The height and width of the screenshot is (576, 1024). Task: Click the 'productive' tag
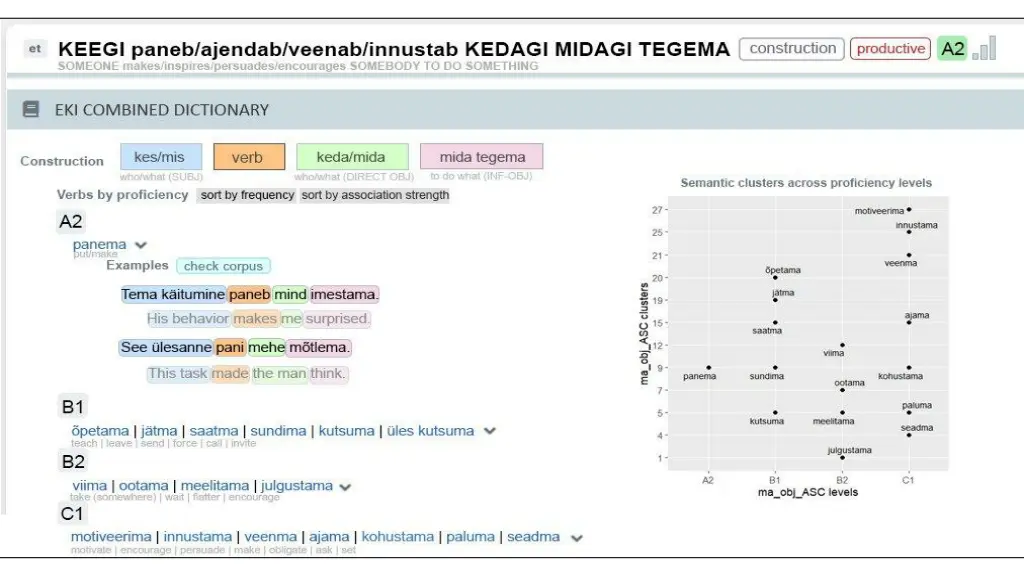(890, 48)
